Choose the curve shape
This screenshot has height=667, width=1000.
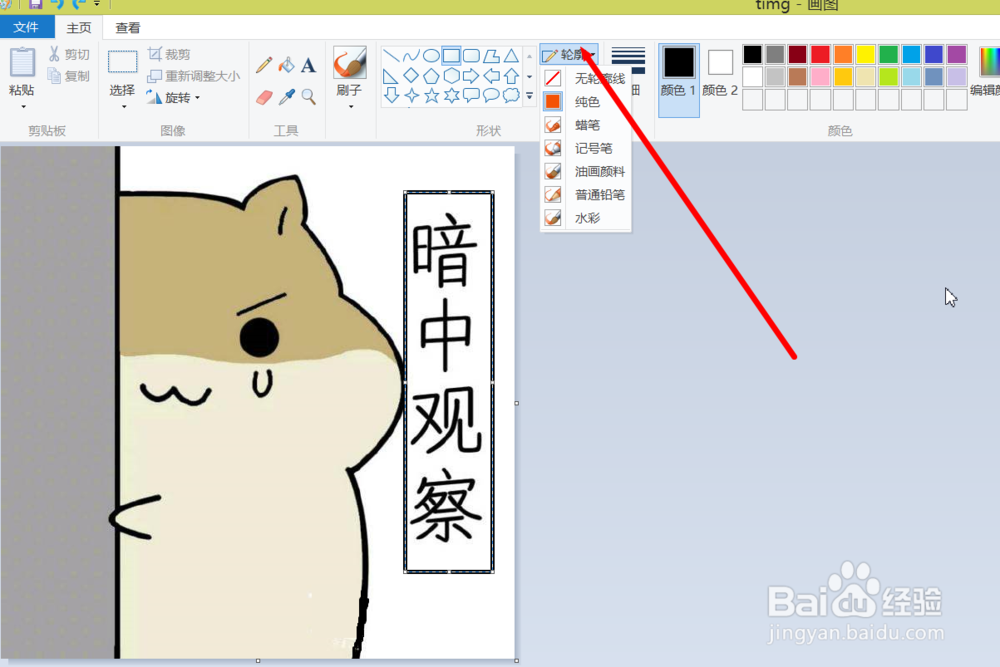[411, 55]
